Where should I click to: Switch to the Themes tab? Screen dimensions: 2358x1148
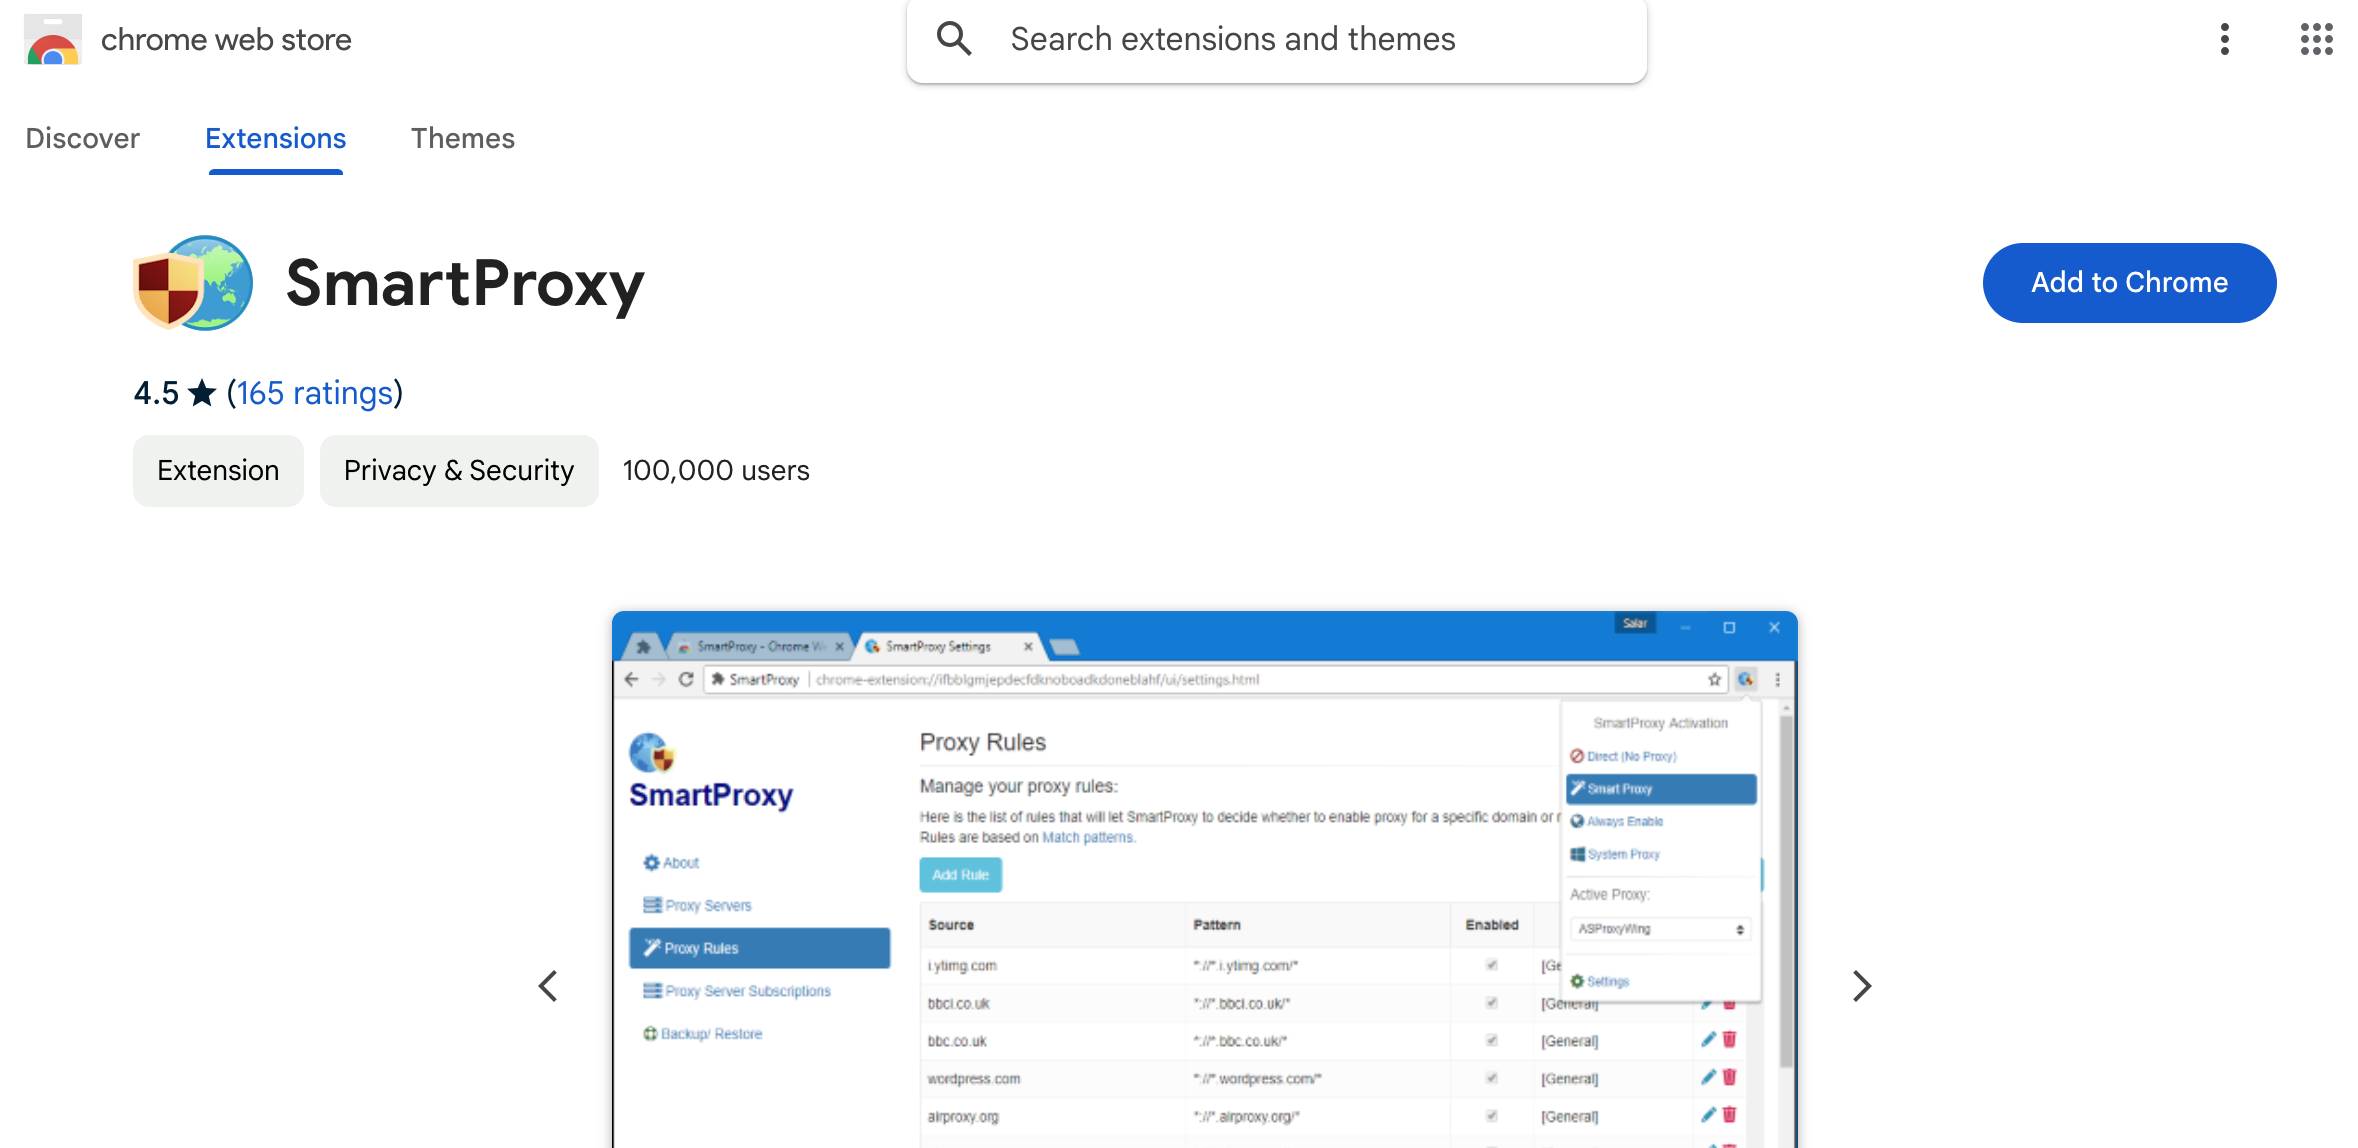click(462, 138)
